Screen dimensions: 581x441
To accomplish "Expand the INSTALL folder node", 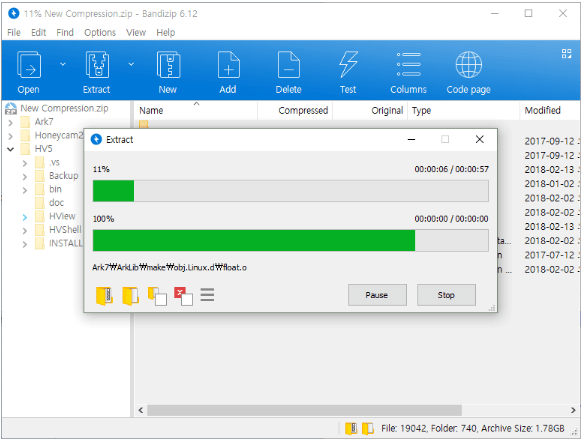I will point(24,244).
